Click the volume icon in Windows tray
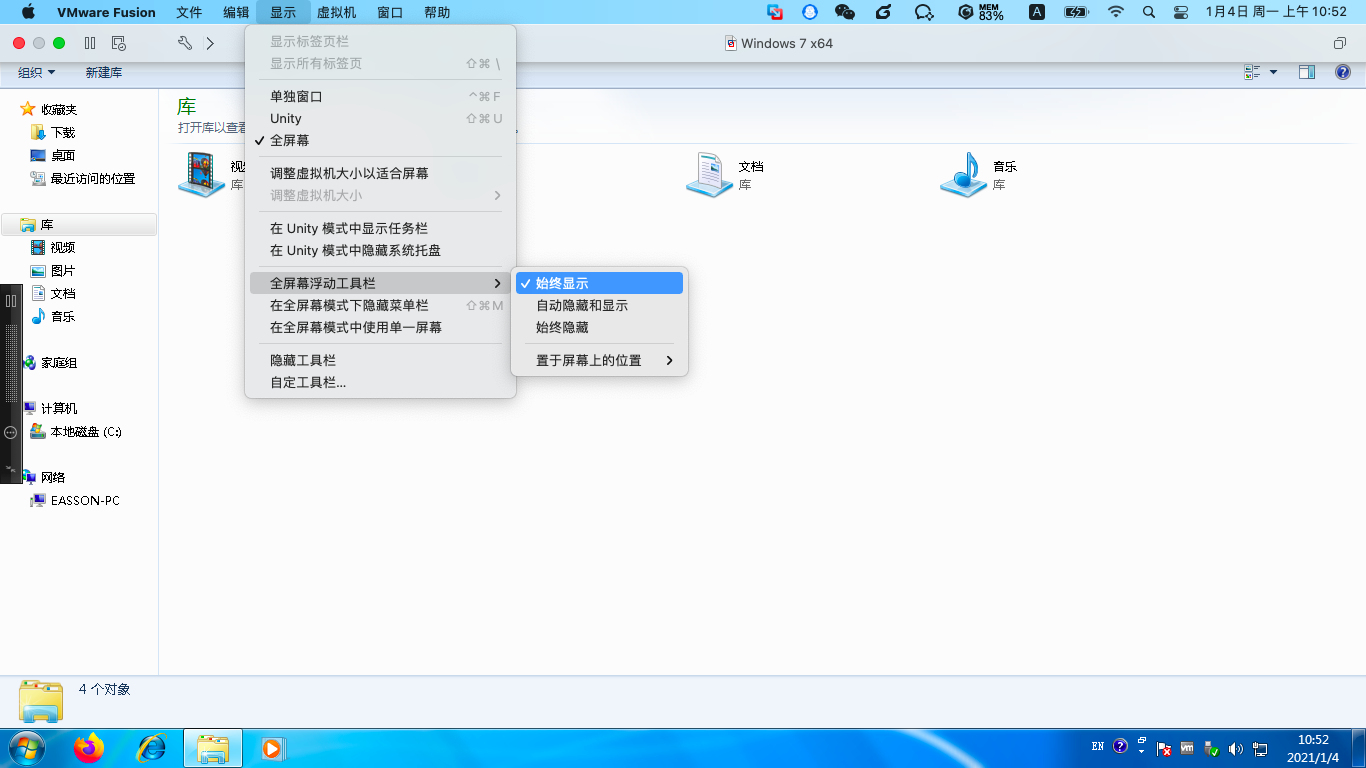 point(1235,748)
